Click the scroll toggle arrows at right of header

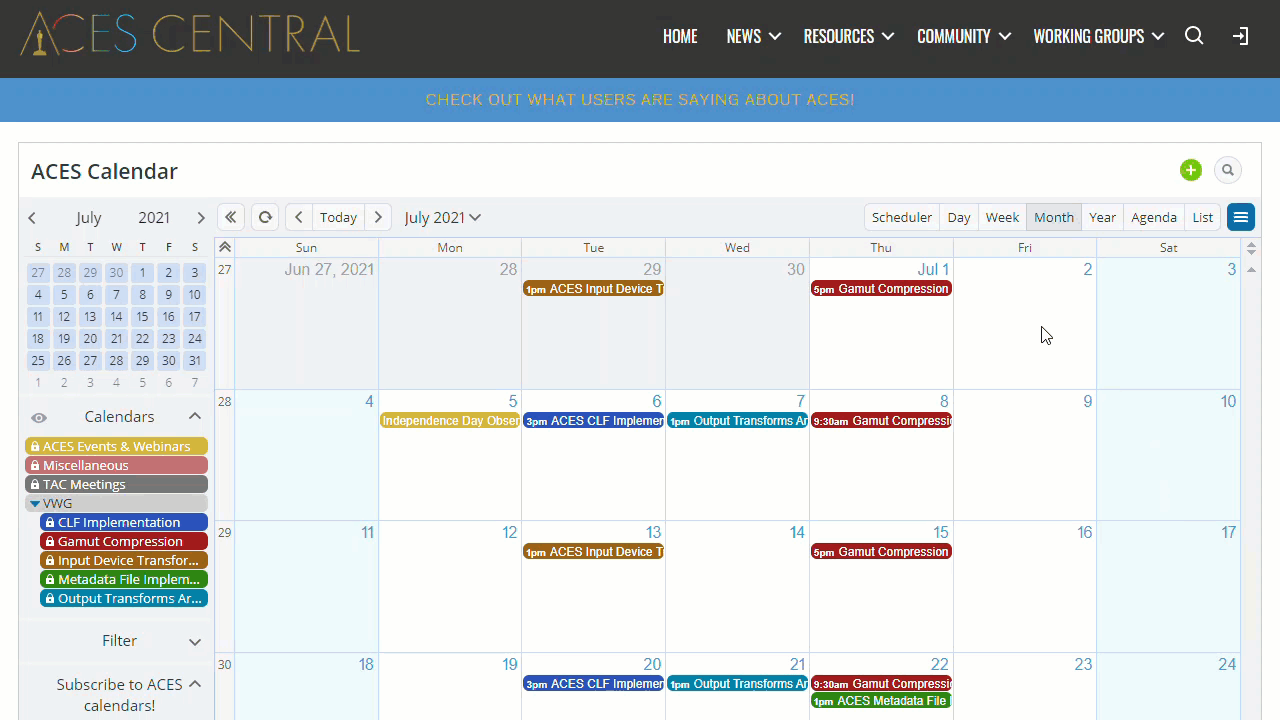click(x=1250, y=248)
